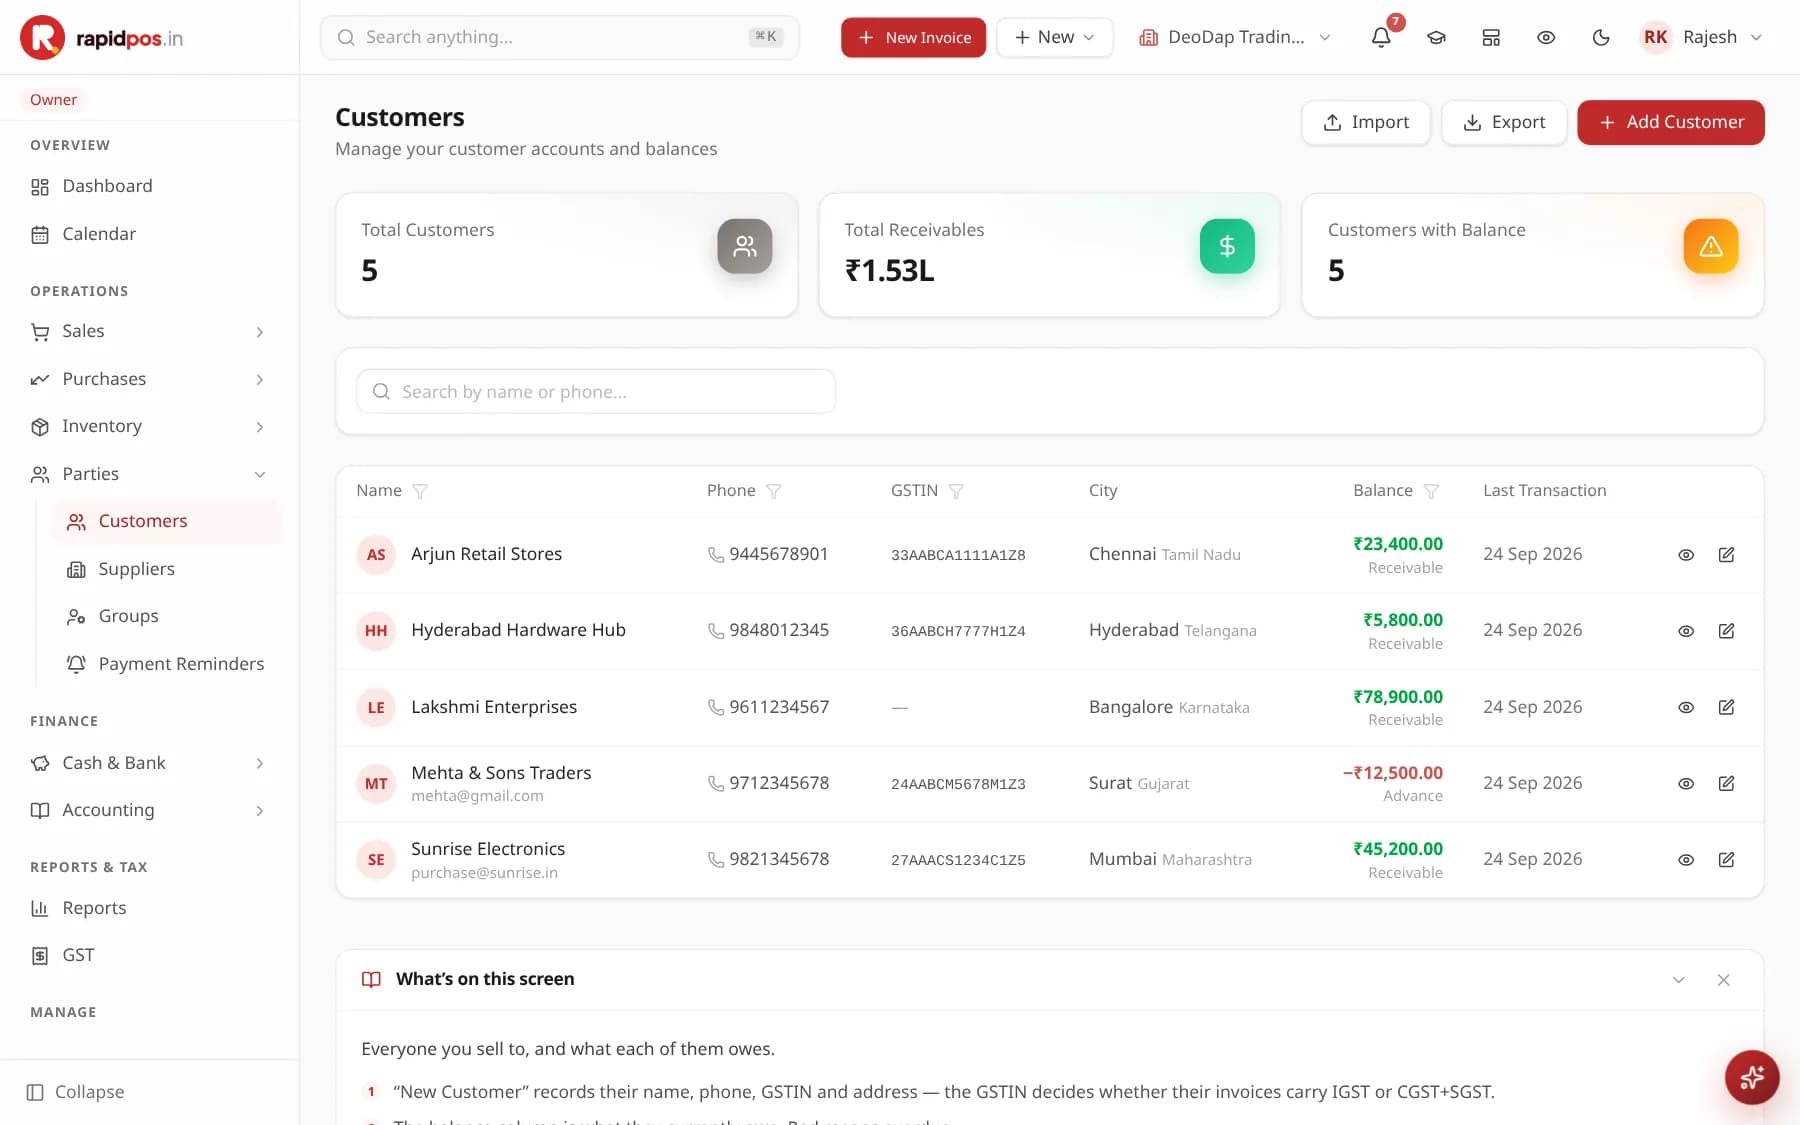The image size is (1800, 1125).
Task: Open the notifications bell
Action: click(x=1381, y=37)
